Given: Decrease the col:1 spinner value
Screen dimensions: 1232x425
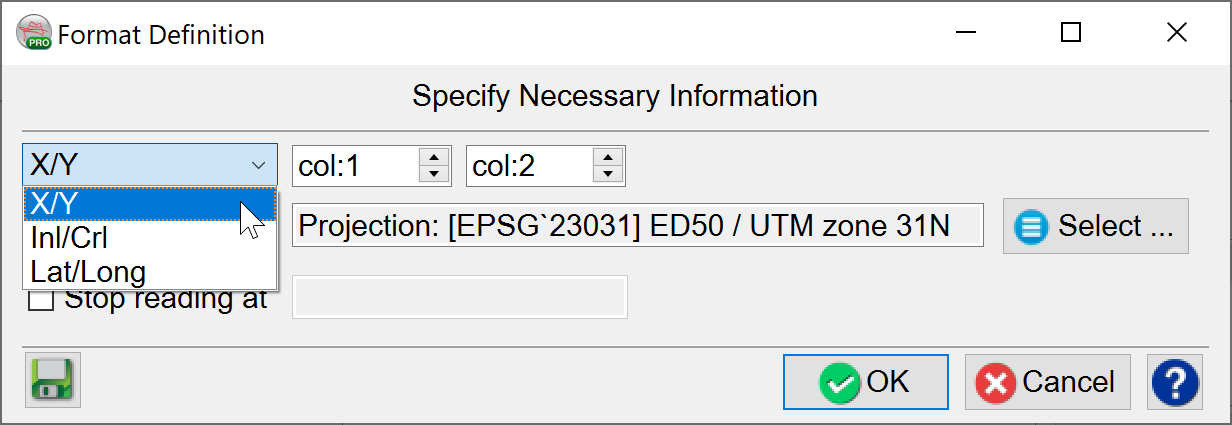Looking at the screenshot, I should pyautogui.click(x=433, y=174).
